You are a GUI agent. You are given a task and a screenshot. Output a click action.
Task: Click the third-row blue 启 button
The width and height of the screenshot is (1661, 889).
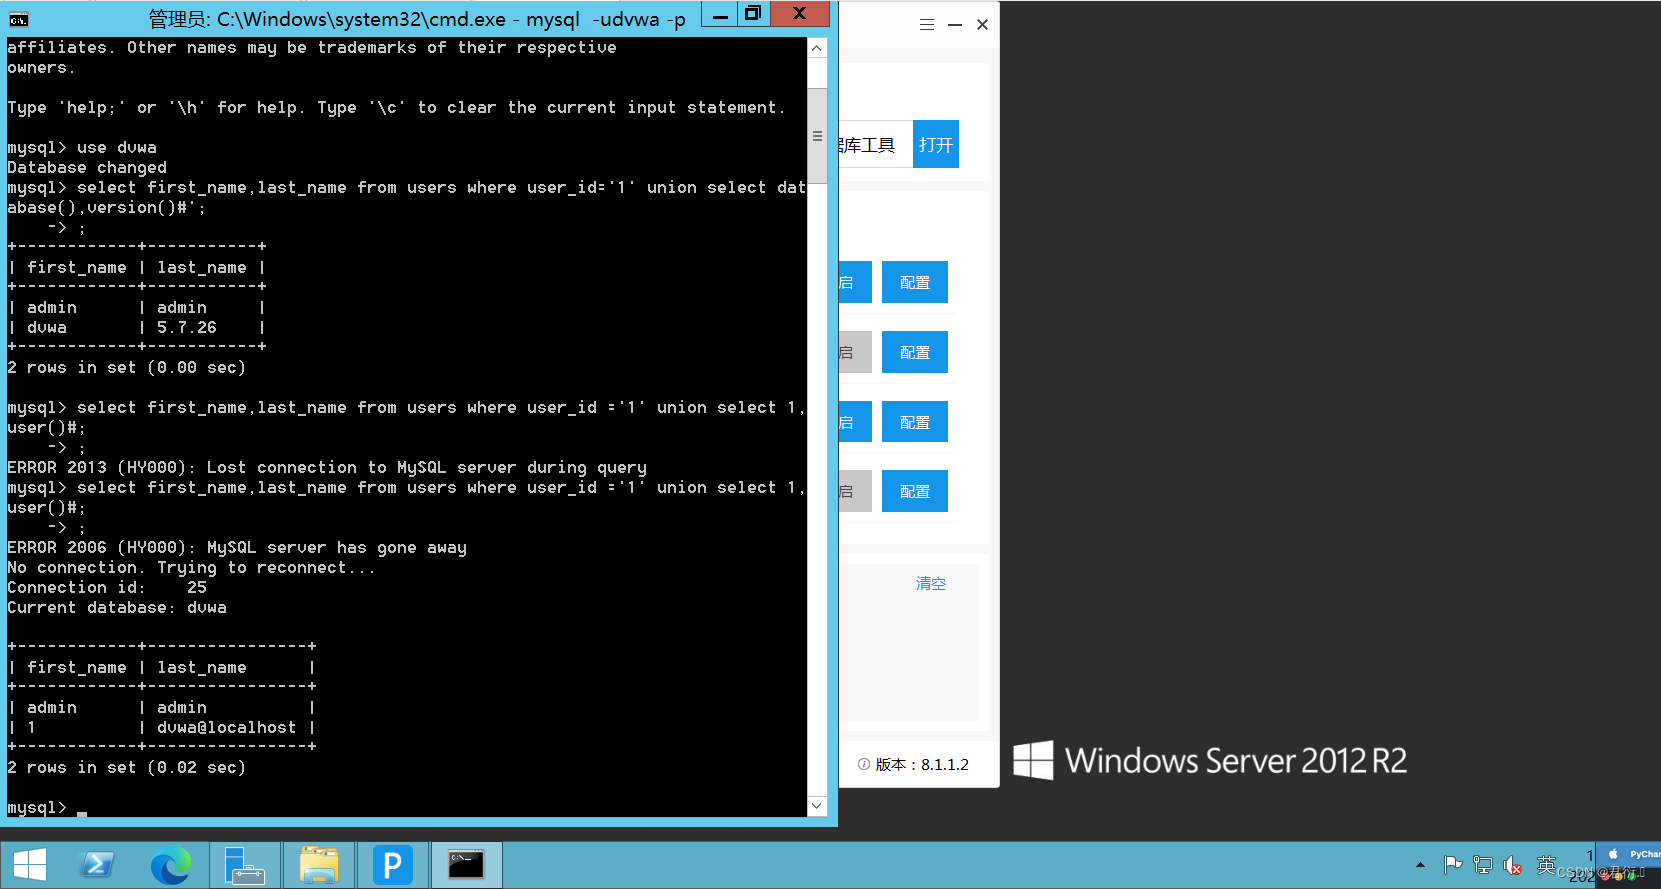coord(855,423)
